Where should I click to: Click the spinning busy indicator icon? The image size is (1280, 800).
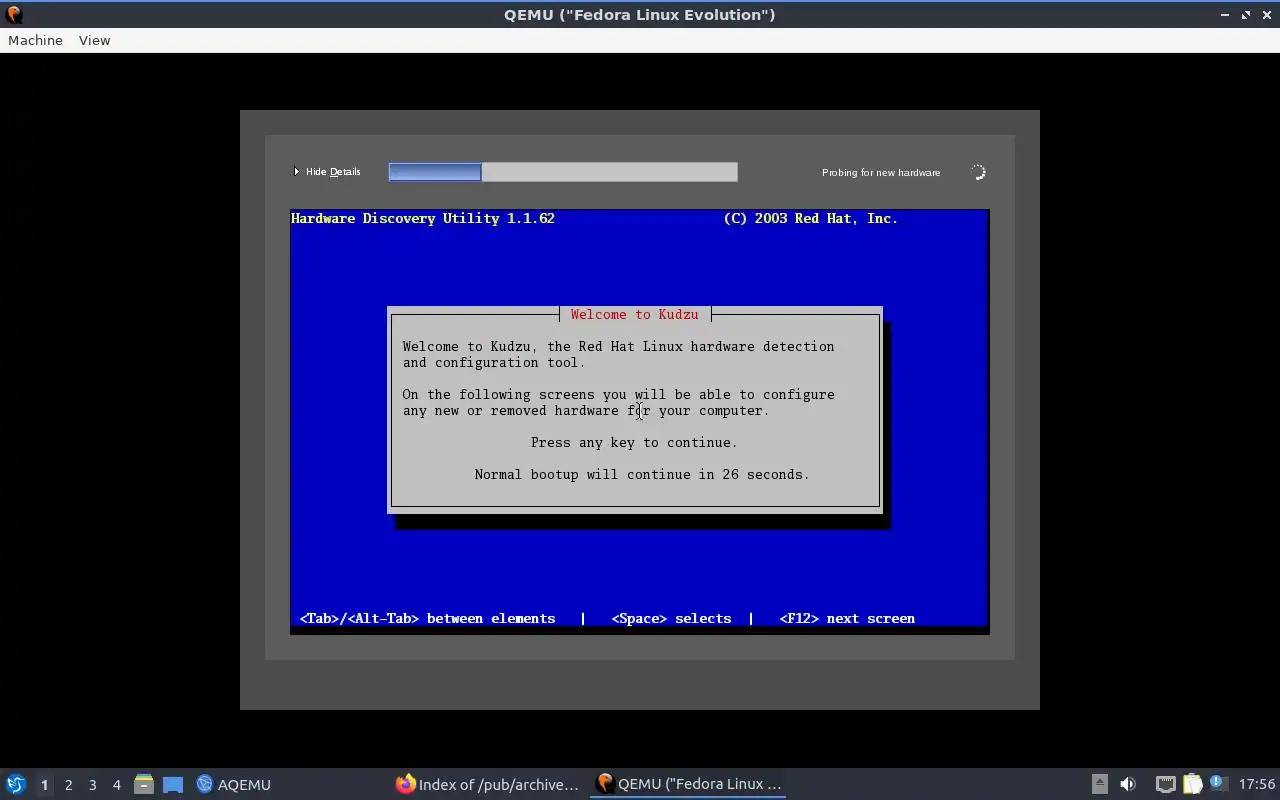pyautogui.click(x=978, y=172)
